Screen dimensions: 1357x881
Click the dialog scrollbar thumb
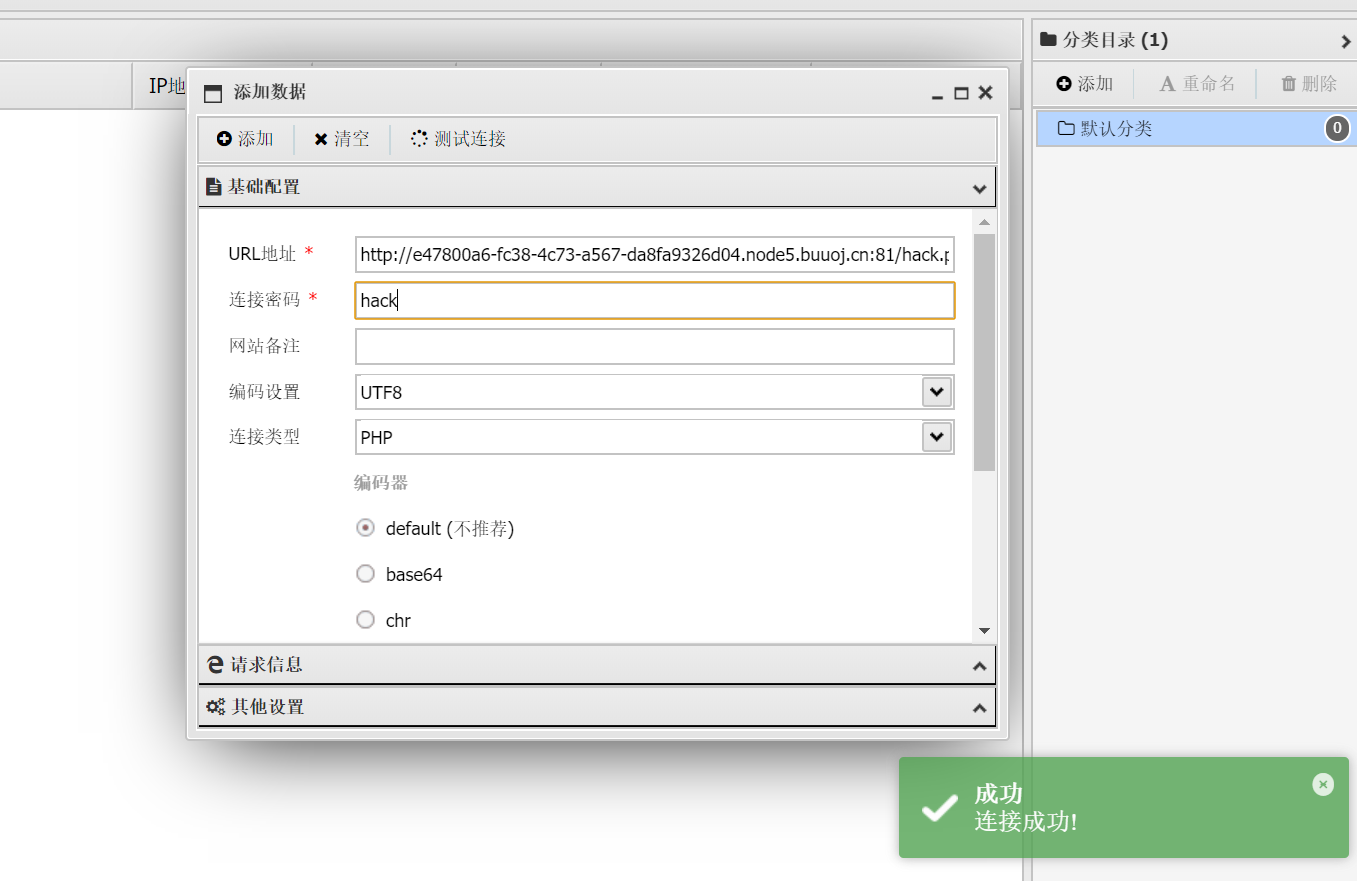click(x=984, y=352)
